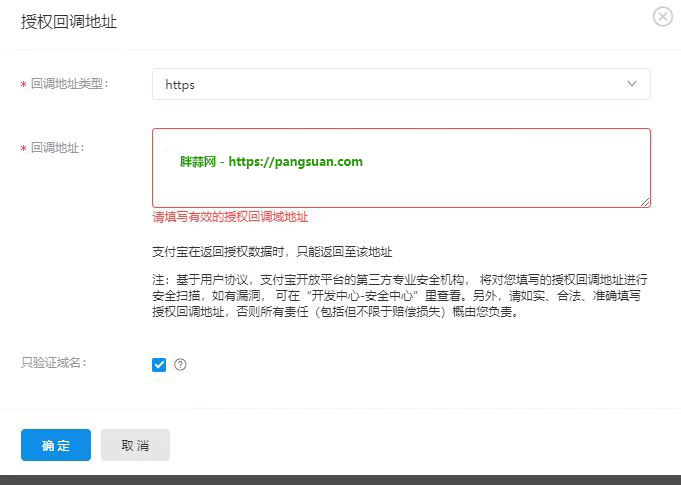Viewport: 681px width, 485px height.
Task: Click the red asterisk beside 回调地址
Action: [23, 150]
